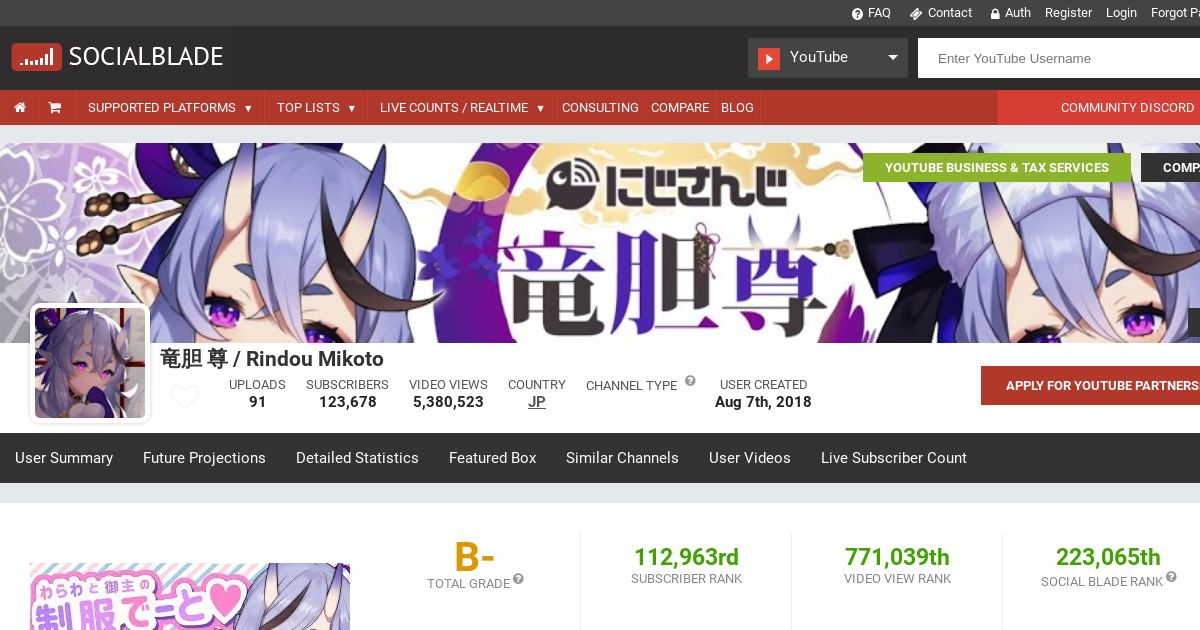Click the Contact link
This screenshot has width=1200, height=630.
click(950, 13)
